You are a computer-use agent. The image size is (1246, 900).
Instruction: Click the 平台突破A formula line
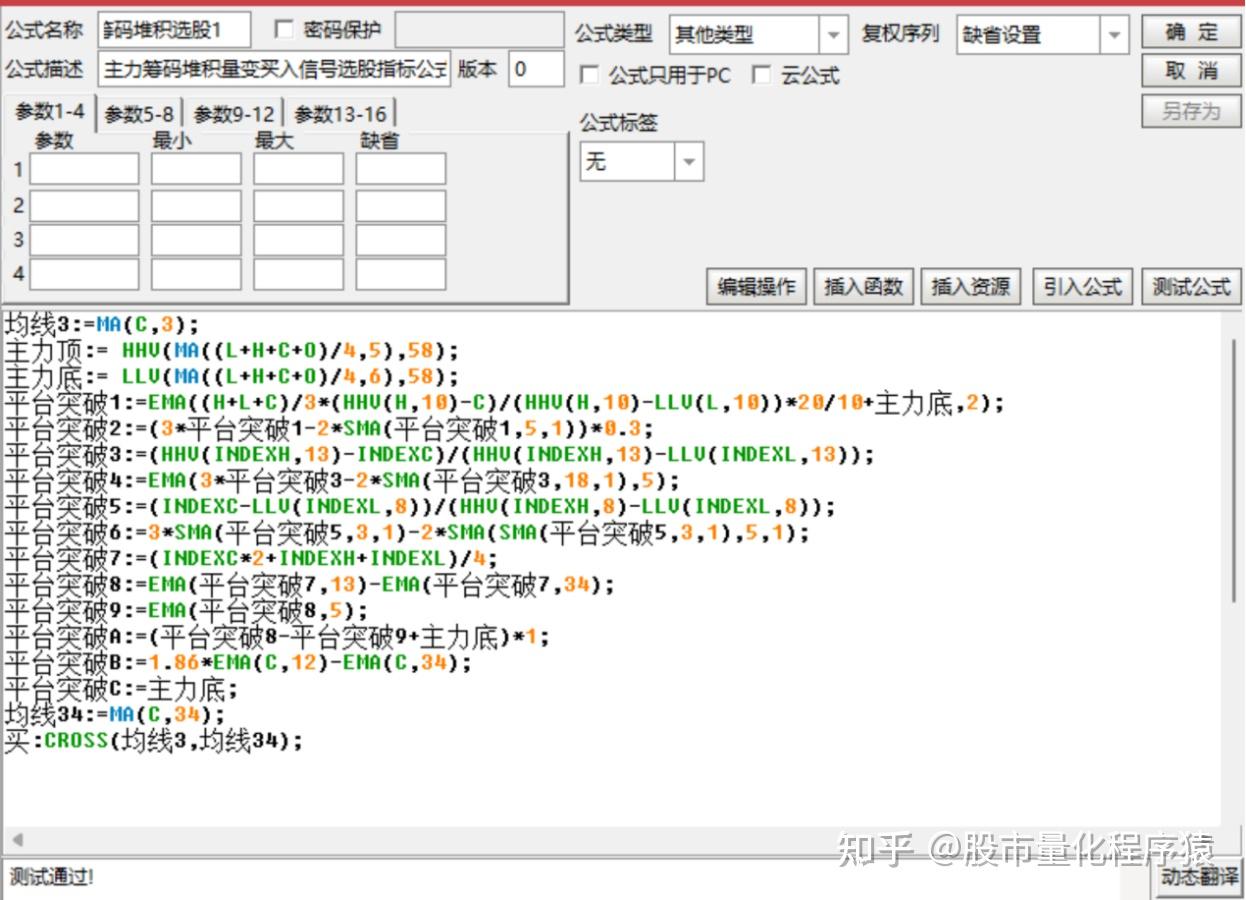click(277, 636)
